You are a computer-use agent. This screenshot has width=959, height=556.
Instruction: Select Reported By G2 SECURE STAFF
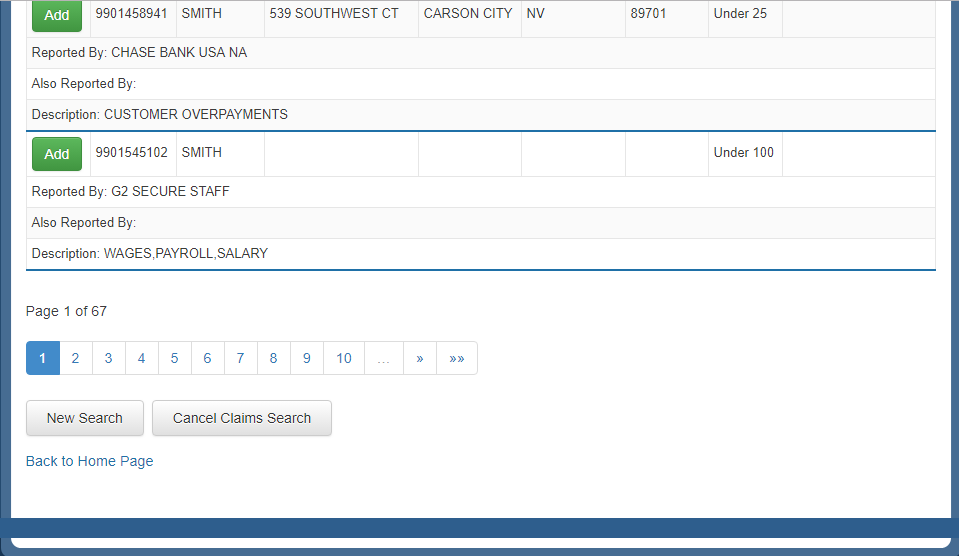(481, 192)
